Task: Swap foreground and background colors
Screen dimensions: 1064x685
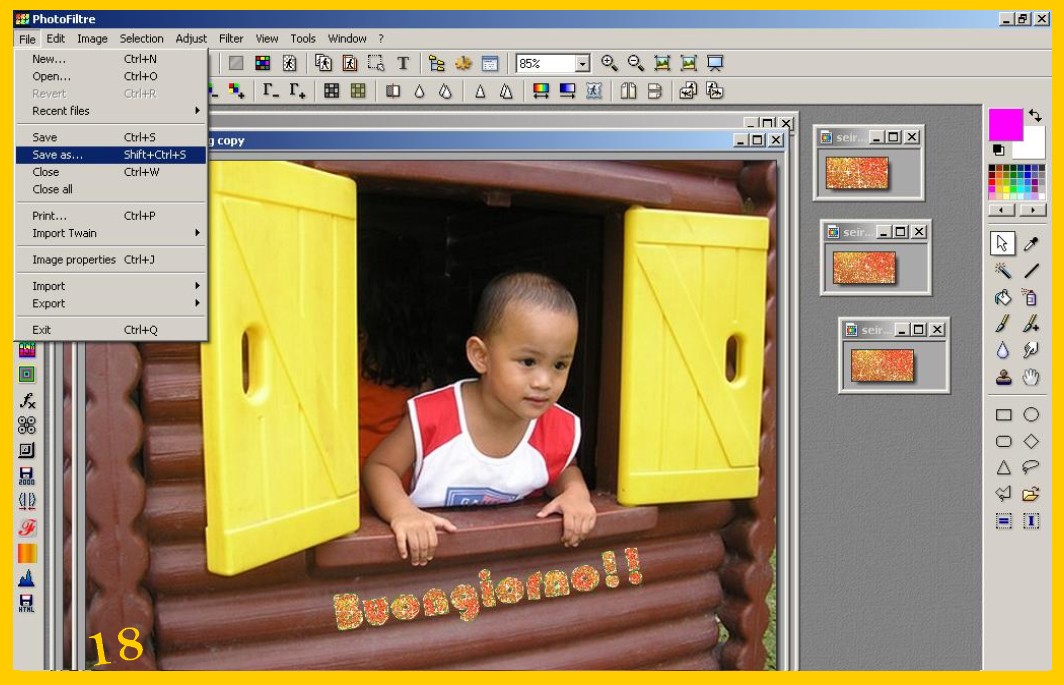Action: [1035, 116]
